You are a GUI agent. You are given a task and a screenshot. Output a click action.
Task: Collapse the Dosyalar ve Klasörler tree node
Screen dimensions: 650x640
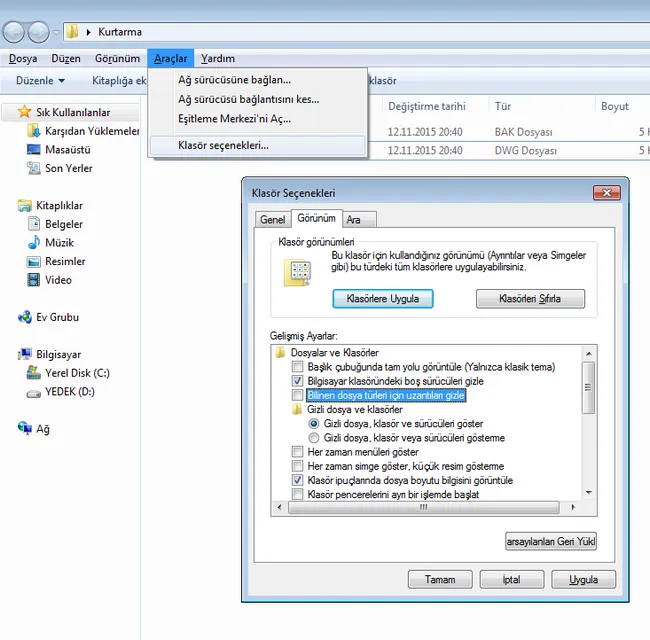click(279, 353)
